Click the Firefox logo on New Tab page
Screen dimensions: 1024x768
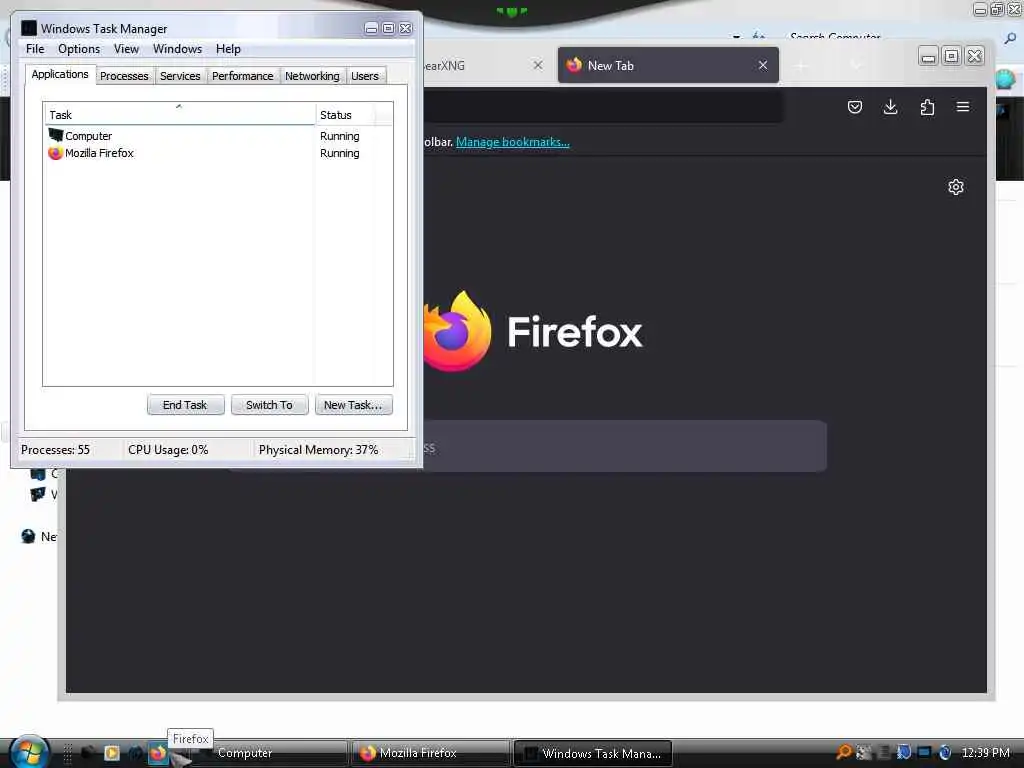pyautogui.click(x=456, y=332)
